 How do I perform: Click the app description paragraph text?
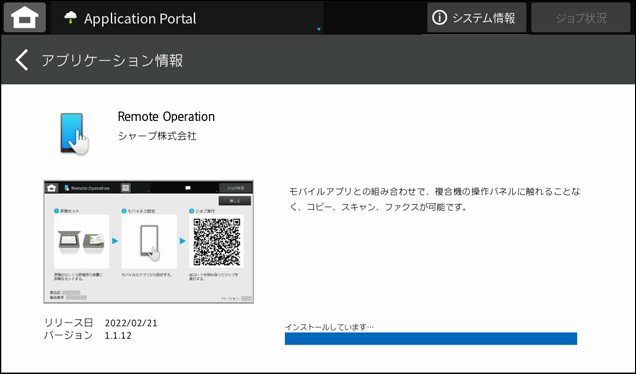434,199
